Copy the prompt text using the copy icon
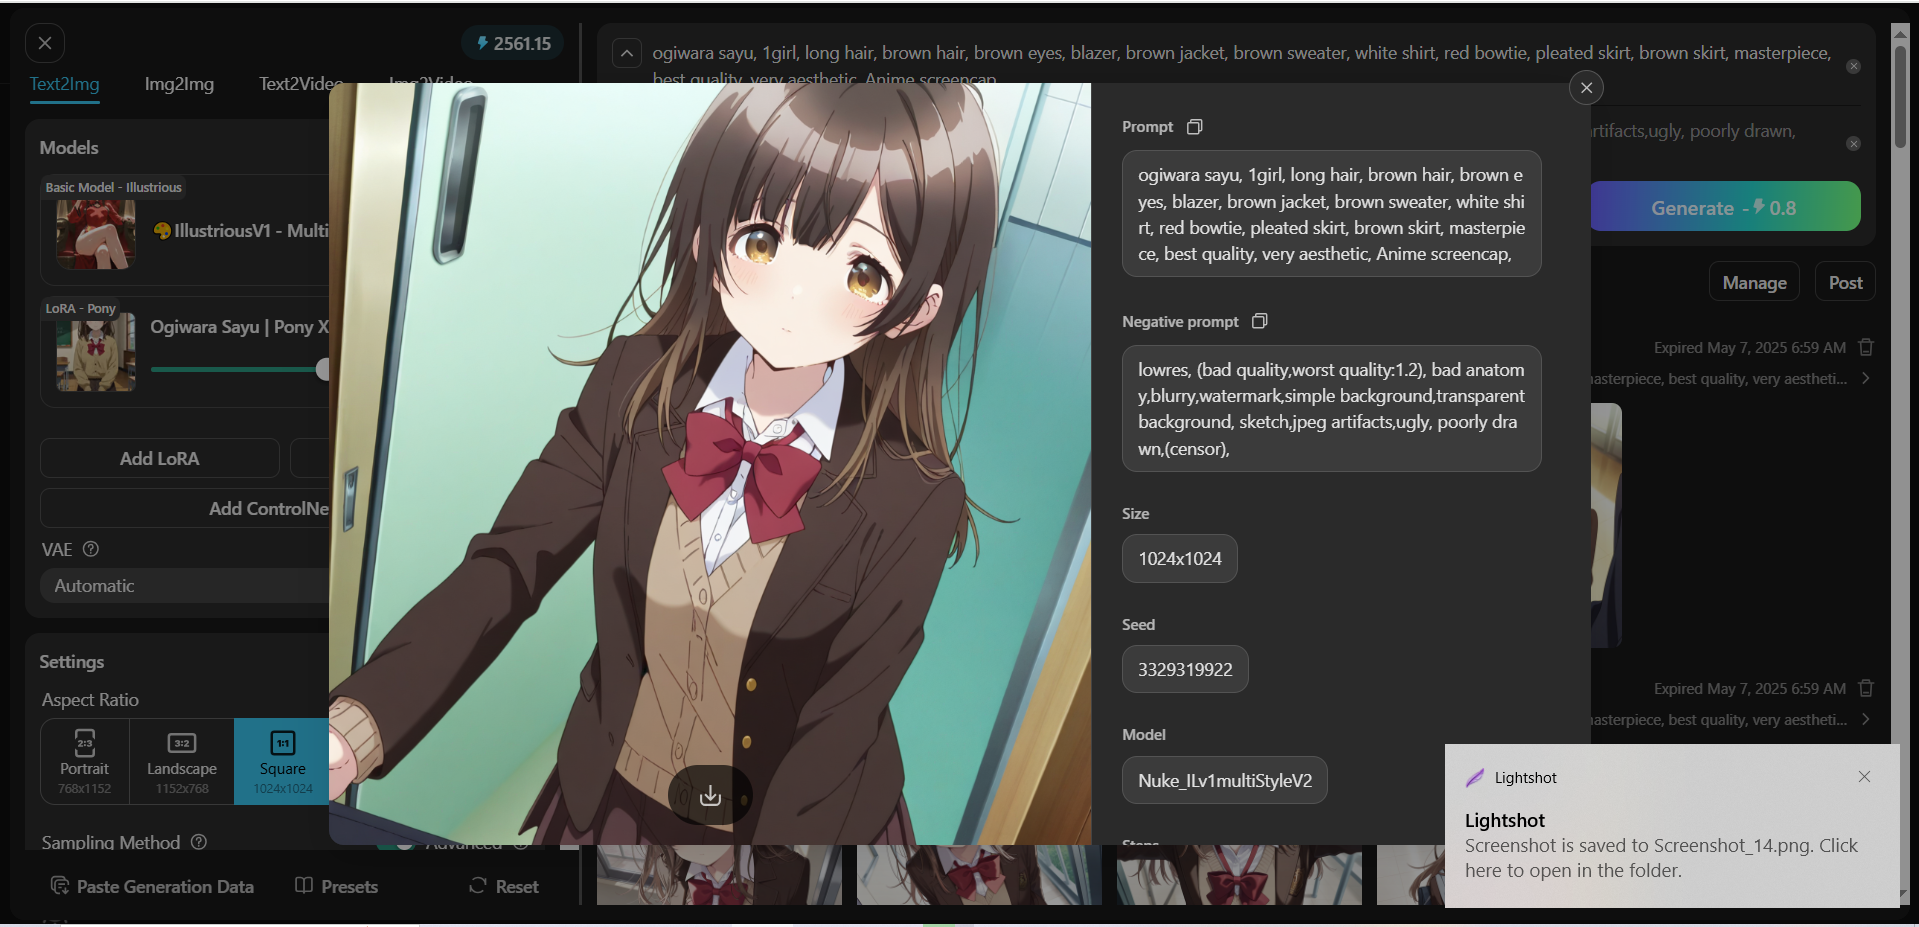 tap(1194, 127)
